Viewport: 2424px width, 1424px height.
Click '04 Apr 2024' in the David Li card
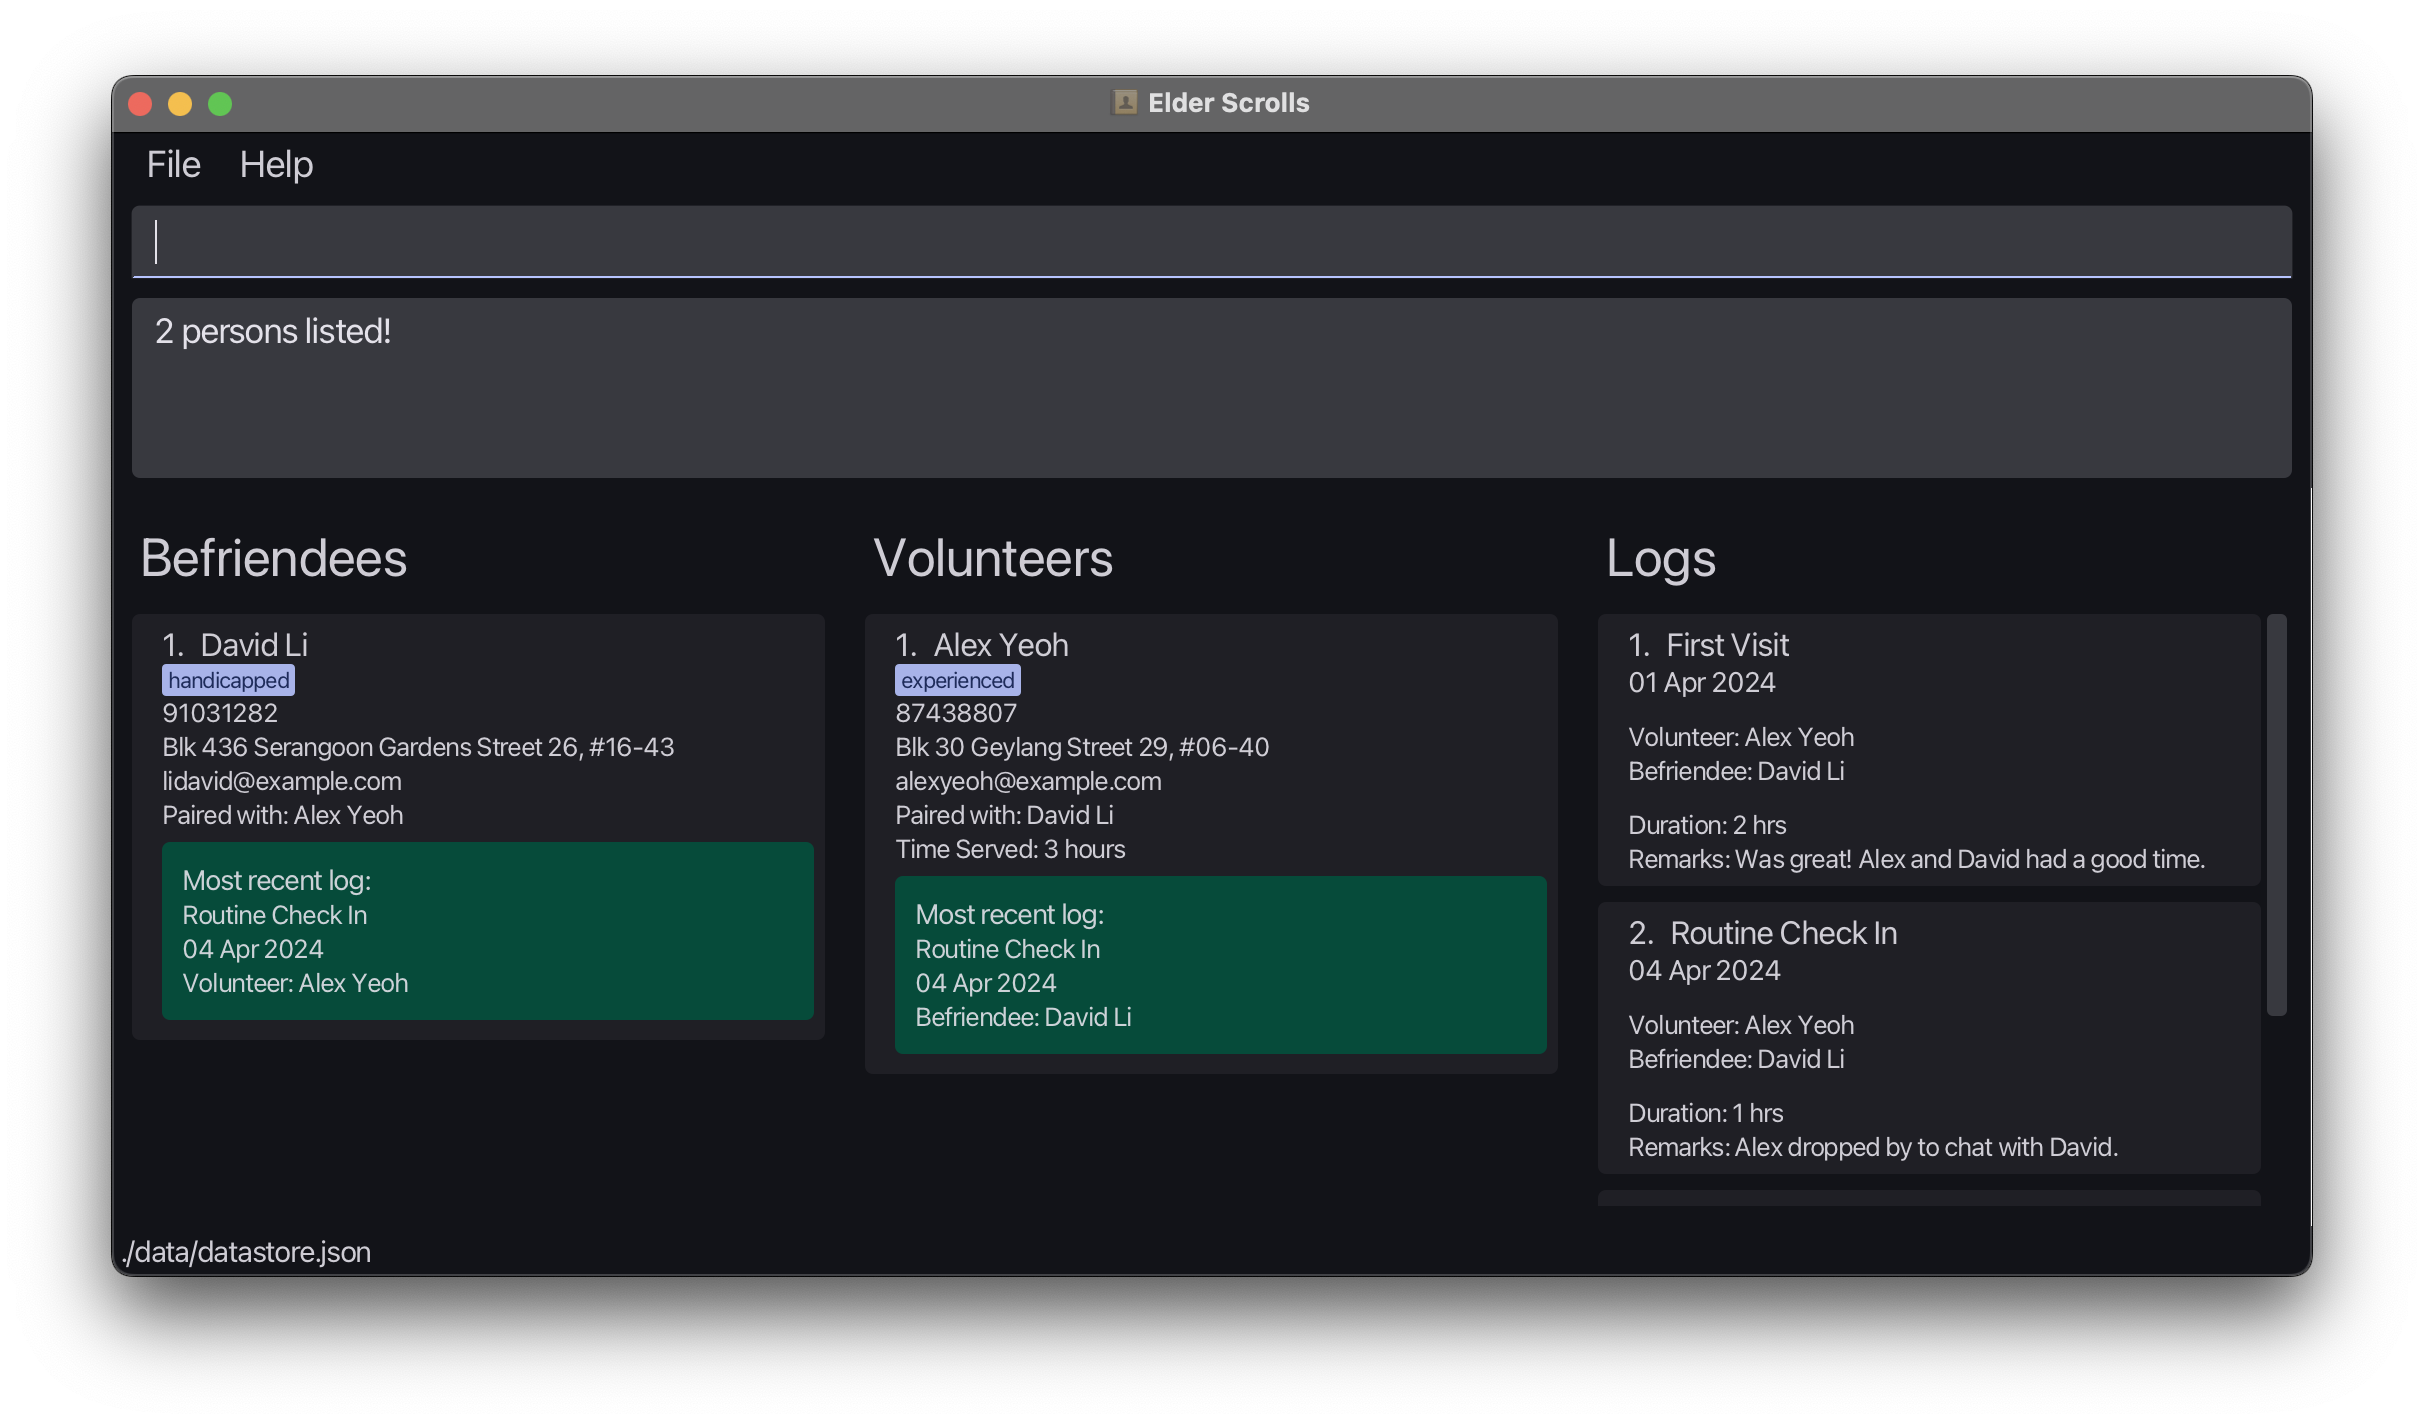(x=253, y=949)
